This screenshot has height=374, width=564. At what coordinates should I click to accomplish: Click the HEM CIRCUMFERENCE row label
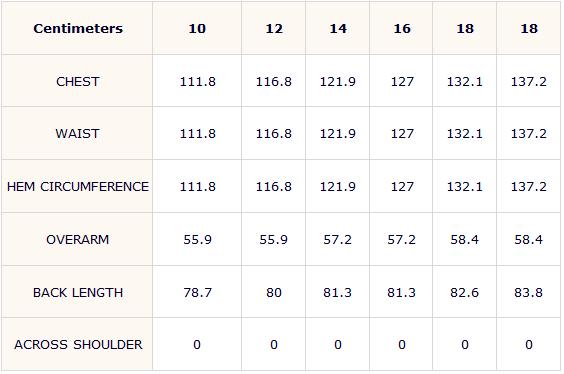point(78,187)
